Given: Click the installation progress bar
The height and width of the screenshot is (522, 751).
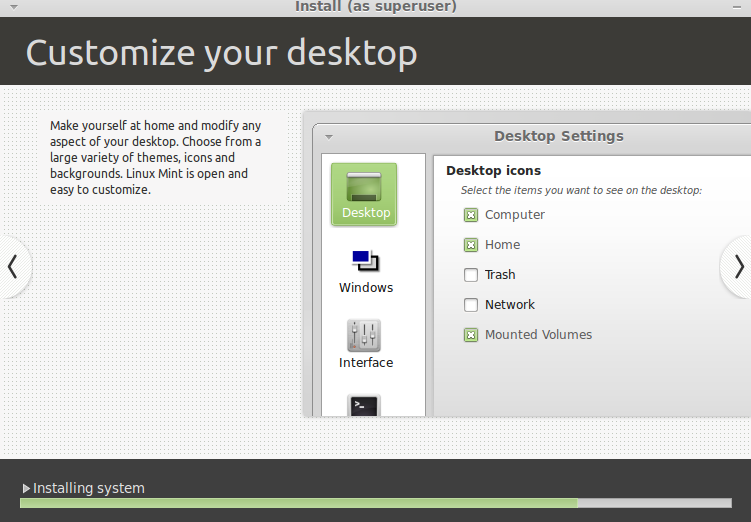Looking at the screenshot, I should (376, 503).
